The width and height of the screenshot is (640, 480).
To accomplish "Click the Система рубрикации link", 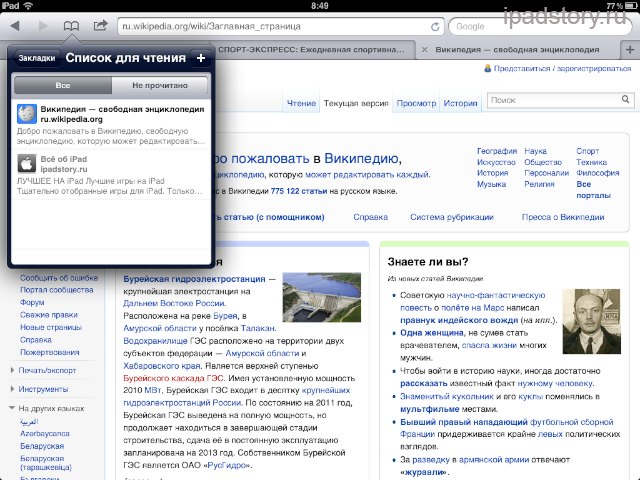I will [x=452, y=217].
